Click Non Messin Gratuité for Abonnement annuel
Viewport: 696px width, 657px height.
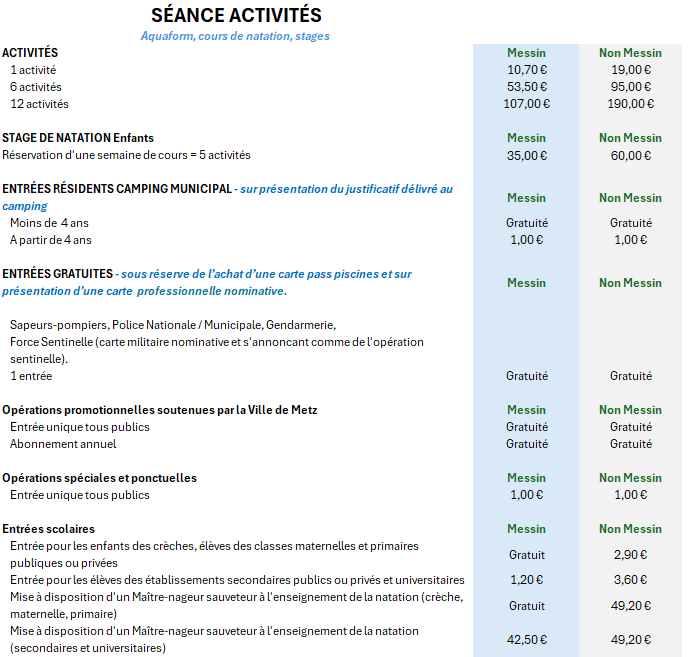pyautogui.click(x=631, y=444)
